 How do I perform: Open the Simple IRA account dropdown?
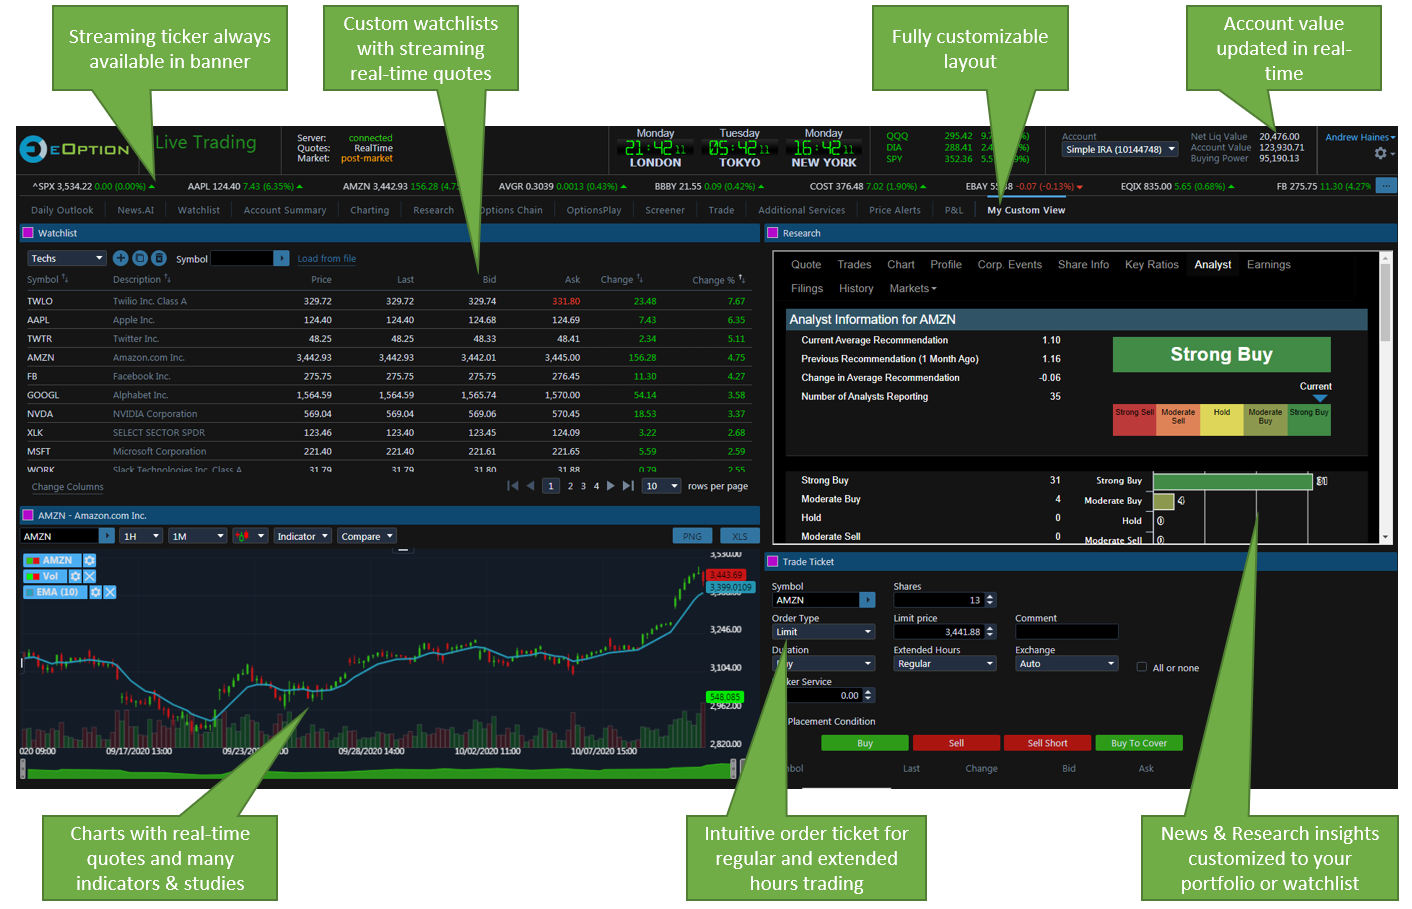point(1120,149)
